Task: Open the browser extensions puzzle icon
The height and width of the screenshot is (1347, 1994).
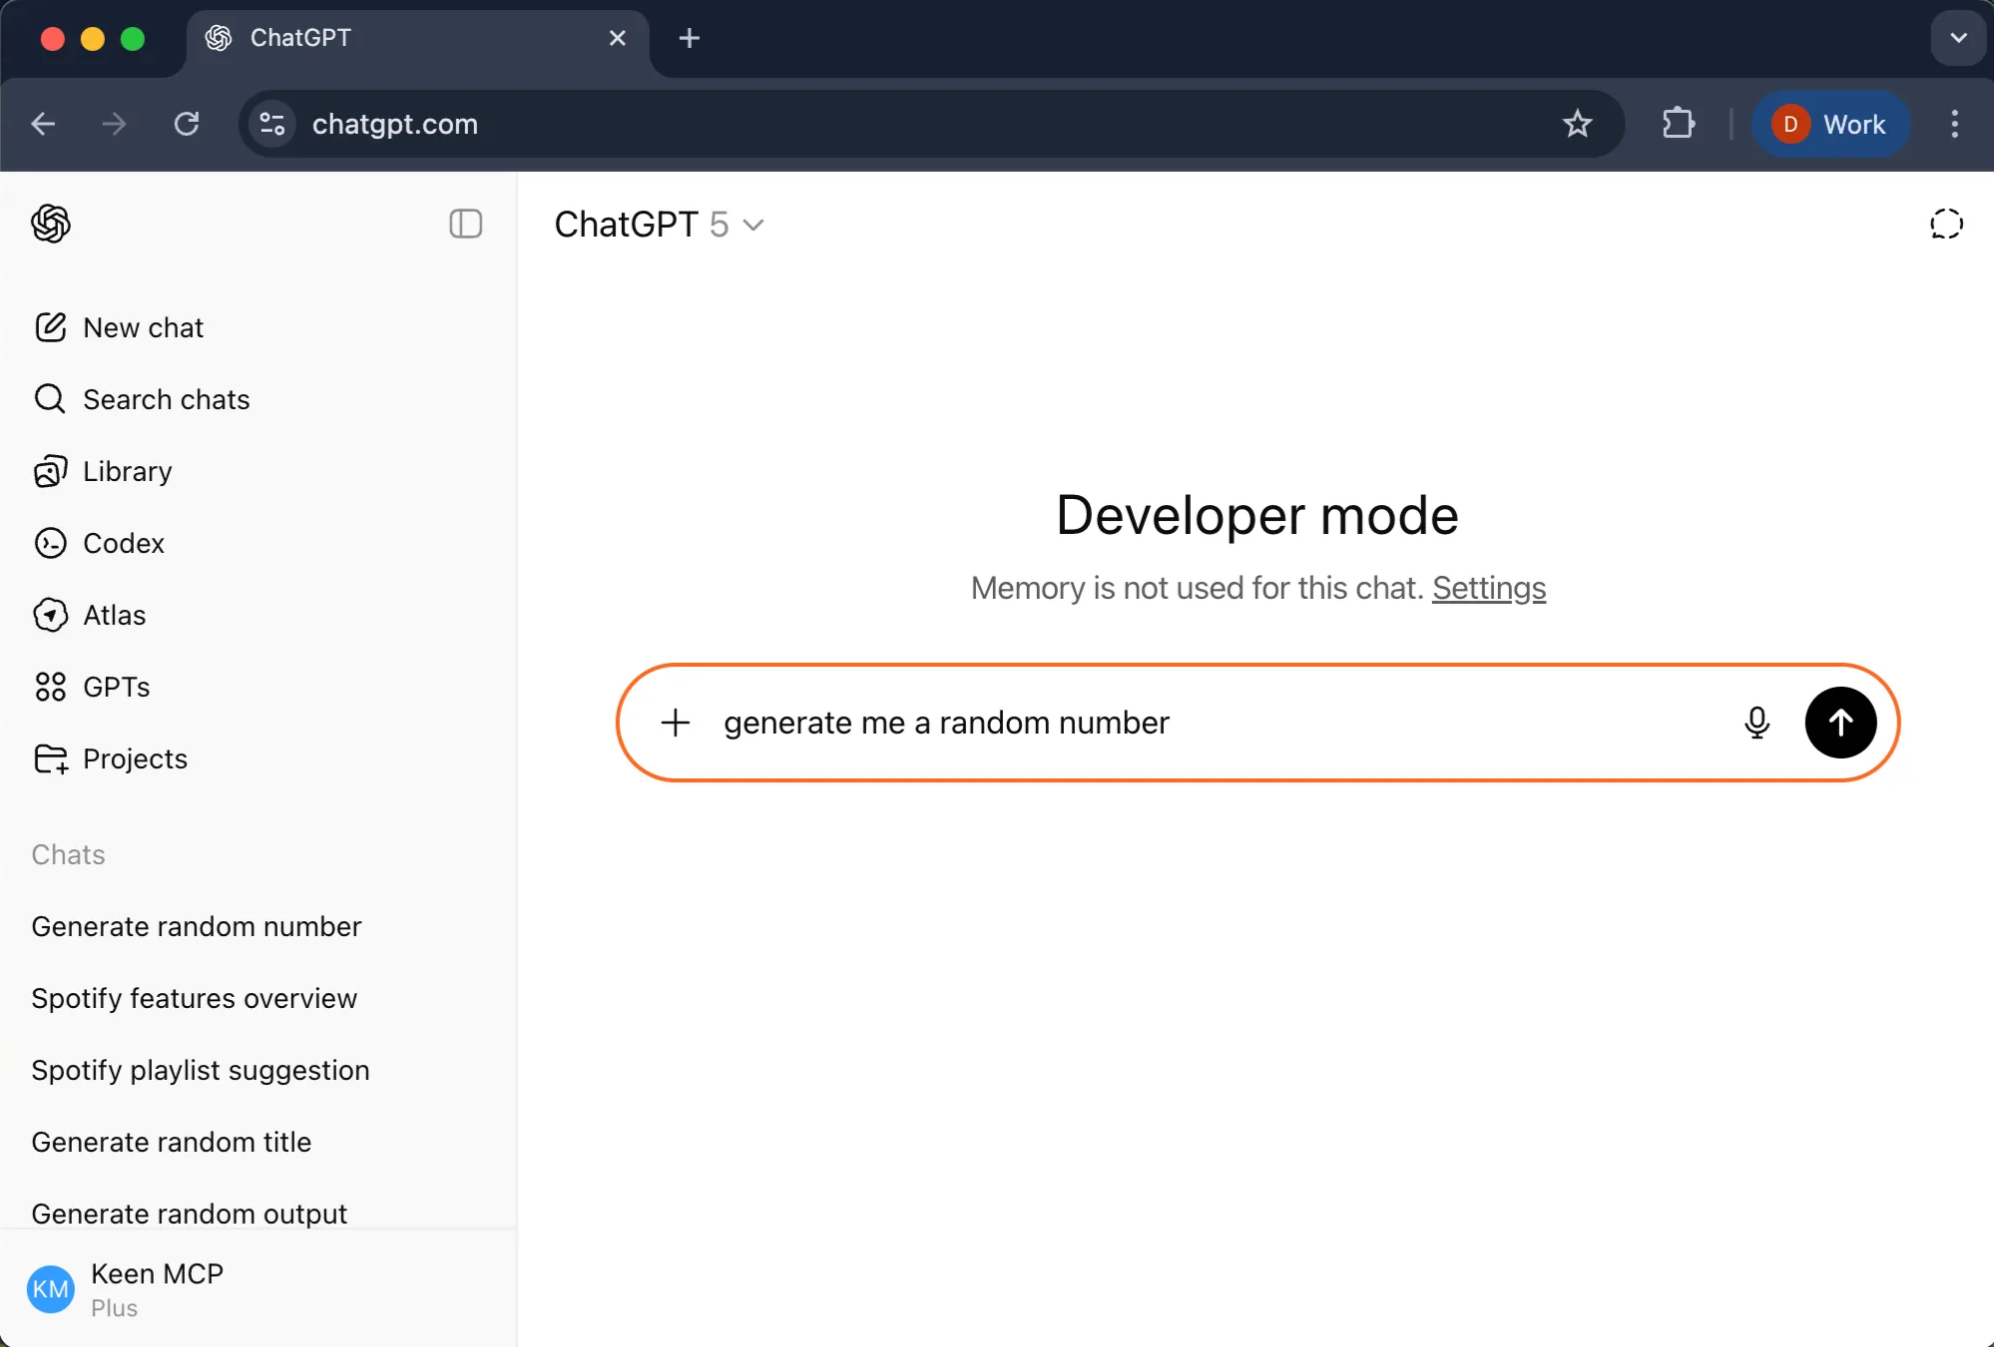Action: click(x=1678, y=124)
